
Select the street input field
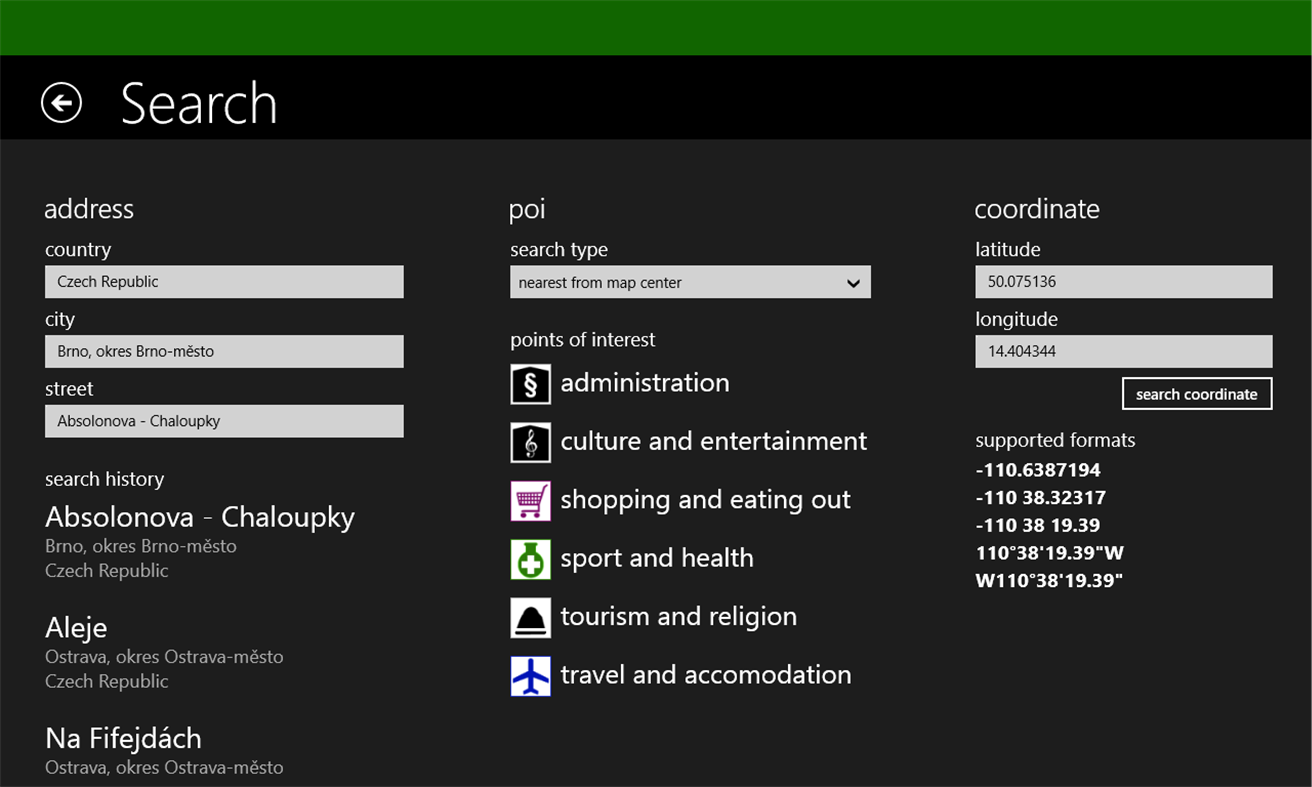coord(224,421)
